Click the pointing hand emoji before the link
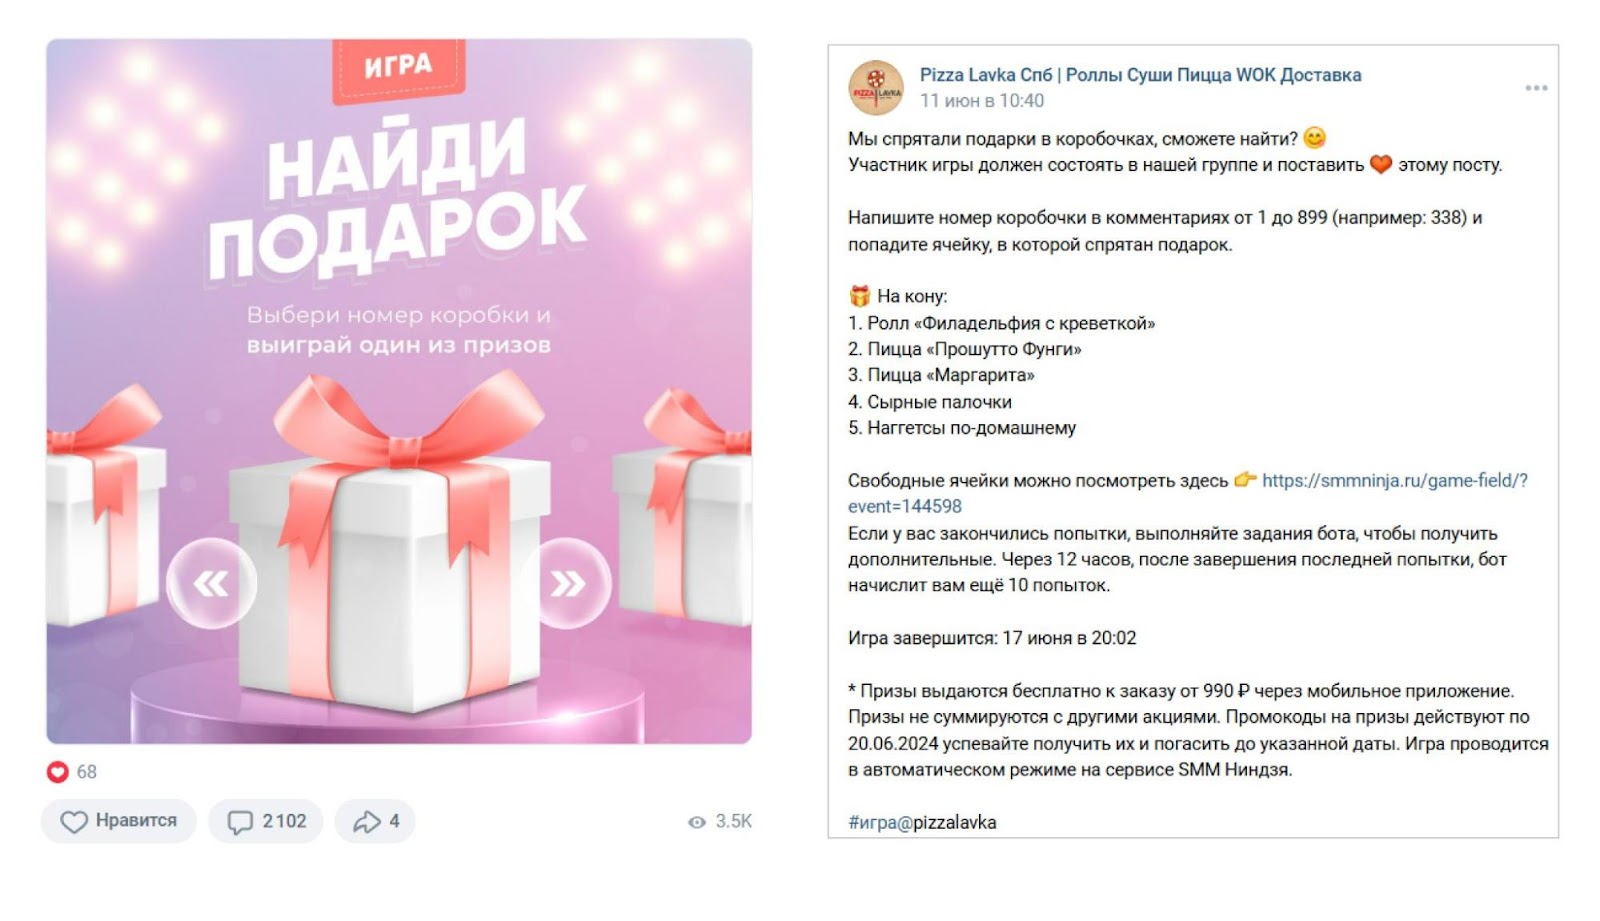 (x=1244, y=480)
